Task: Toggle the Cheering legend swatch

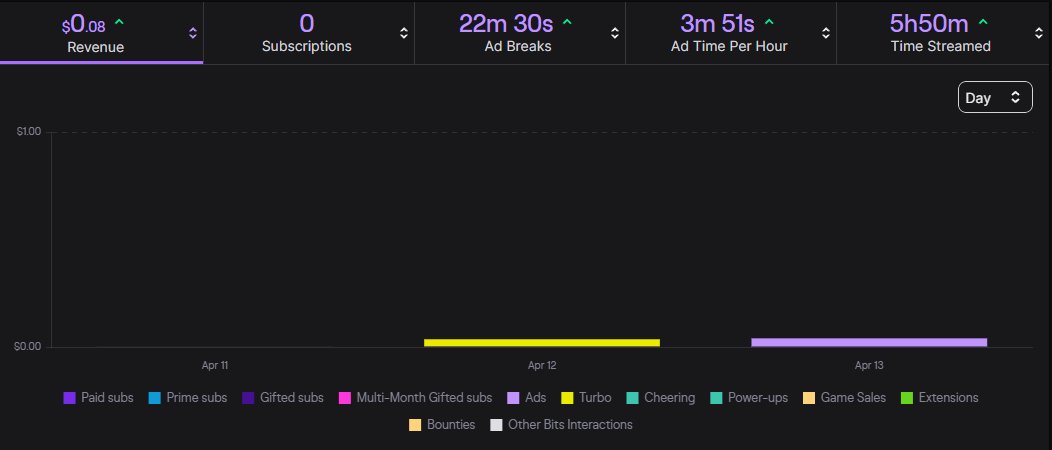Action: (x=632, y=398)
